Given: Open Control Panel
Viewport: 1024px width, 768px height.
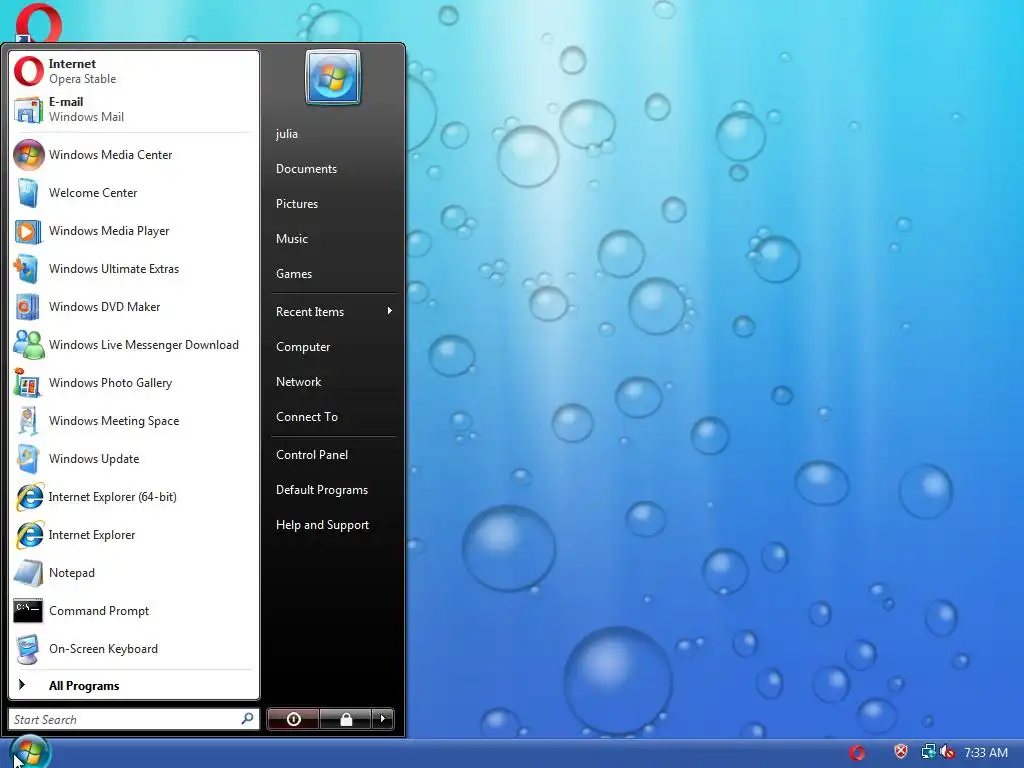Looking at the screenshot, I should (312, 455).
